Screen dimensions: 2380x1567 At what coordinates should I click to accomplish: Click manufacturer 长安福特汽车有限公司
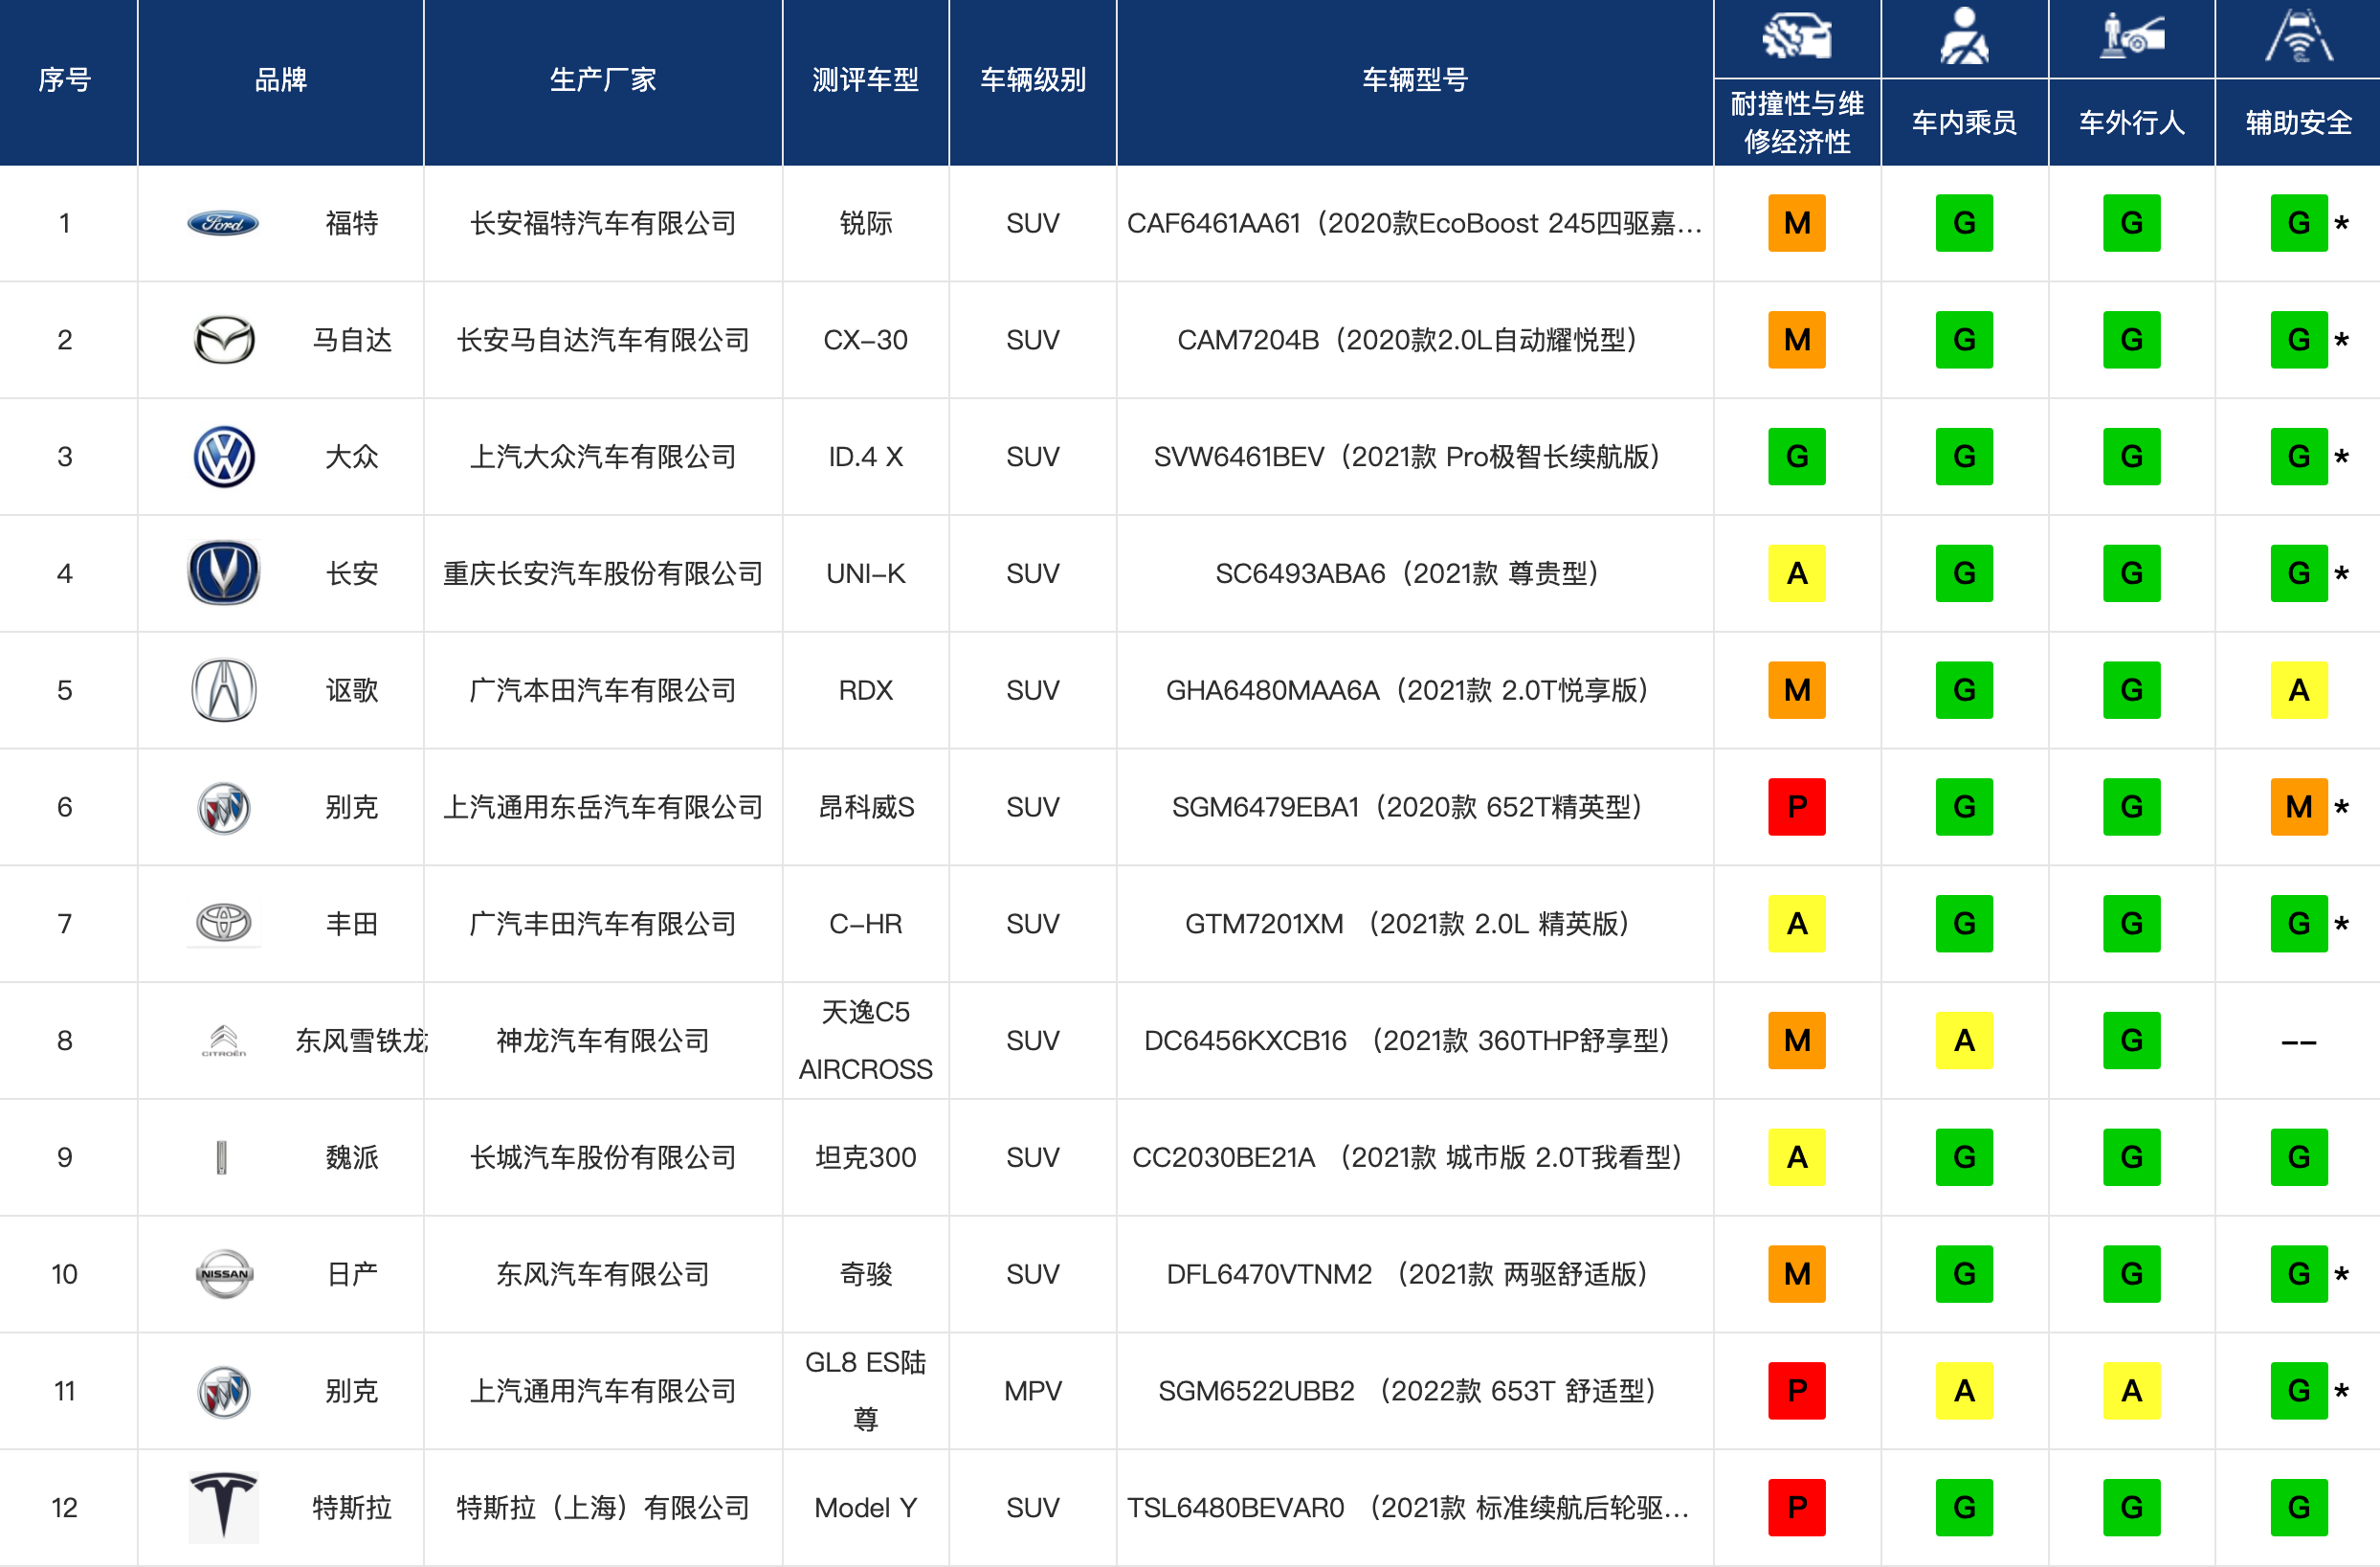[603, 223]
